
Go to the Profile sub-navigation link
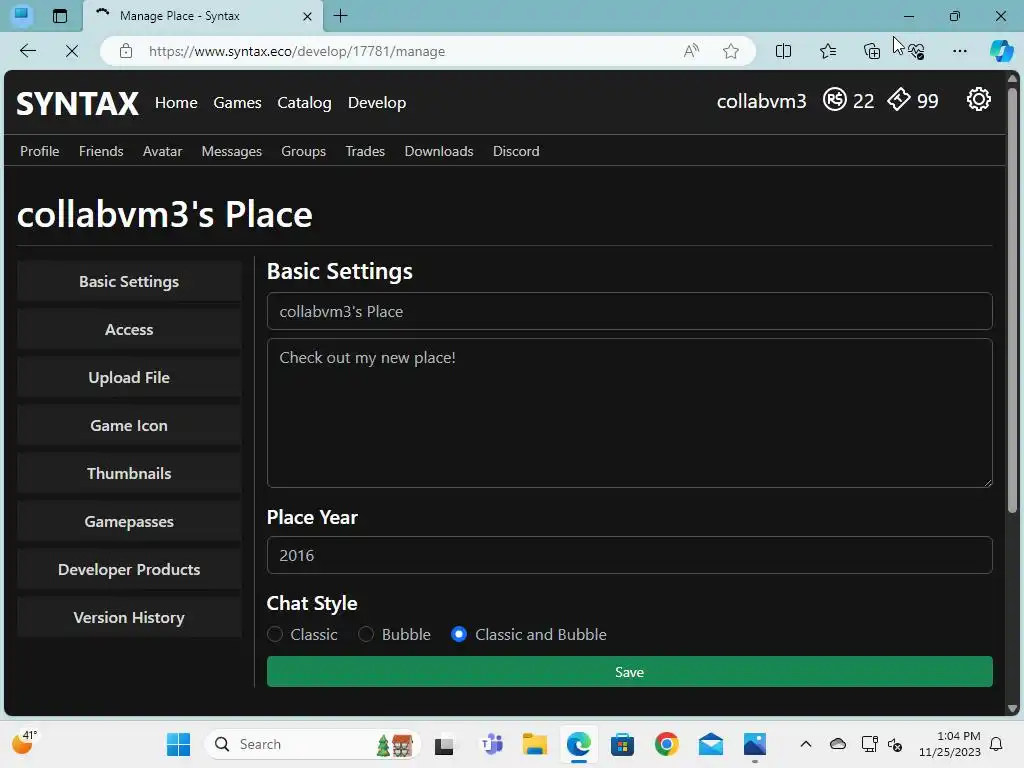39,151
